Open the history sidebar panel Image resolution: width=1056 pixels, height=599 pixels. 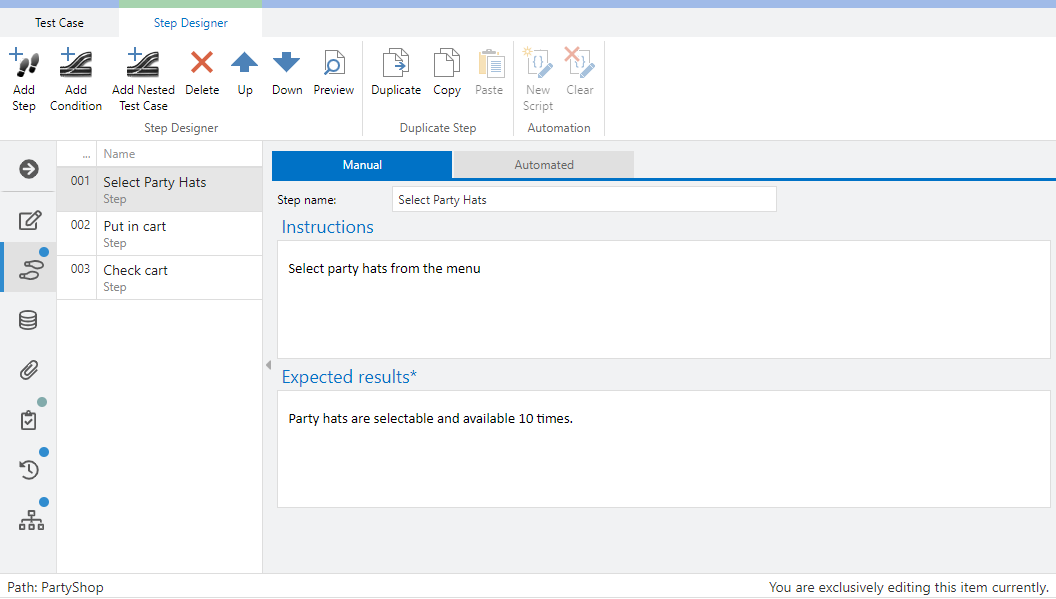(29, 469)
